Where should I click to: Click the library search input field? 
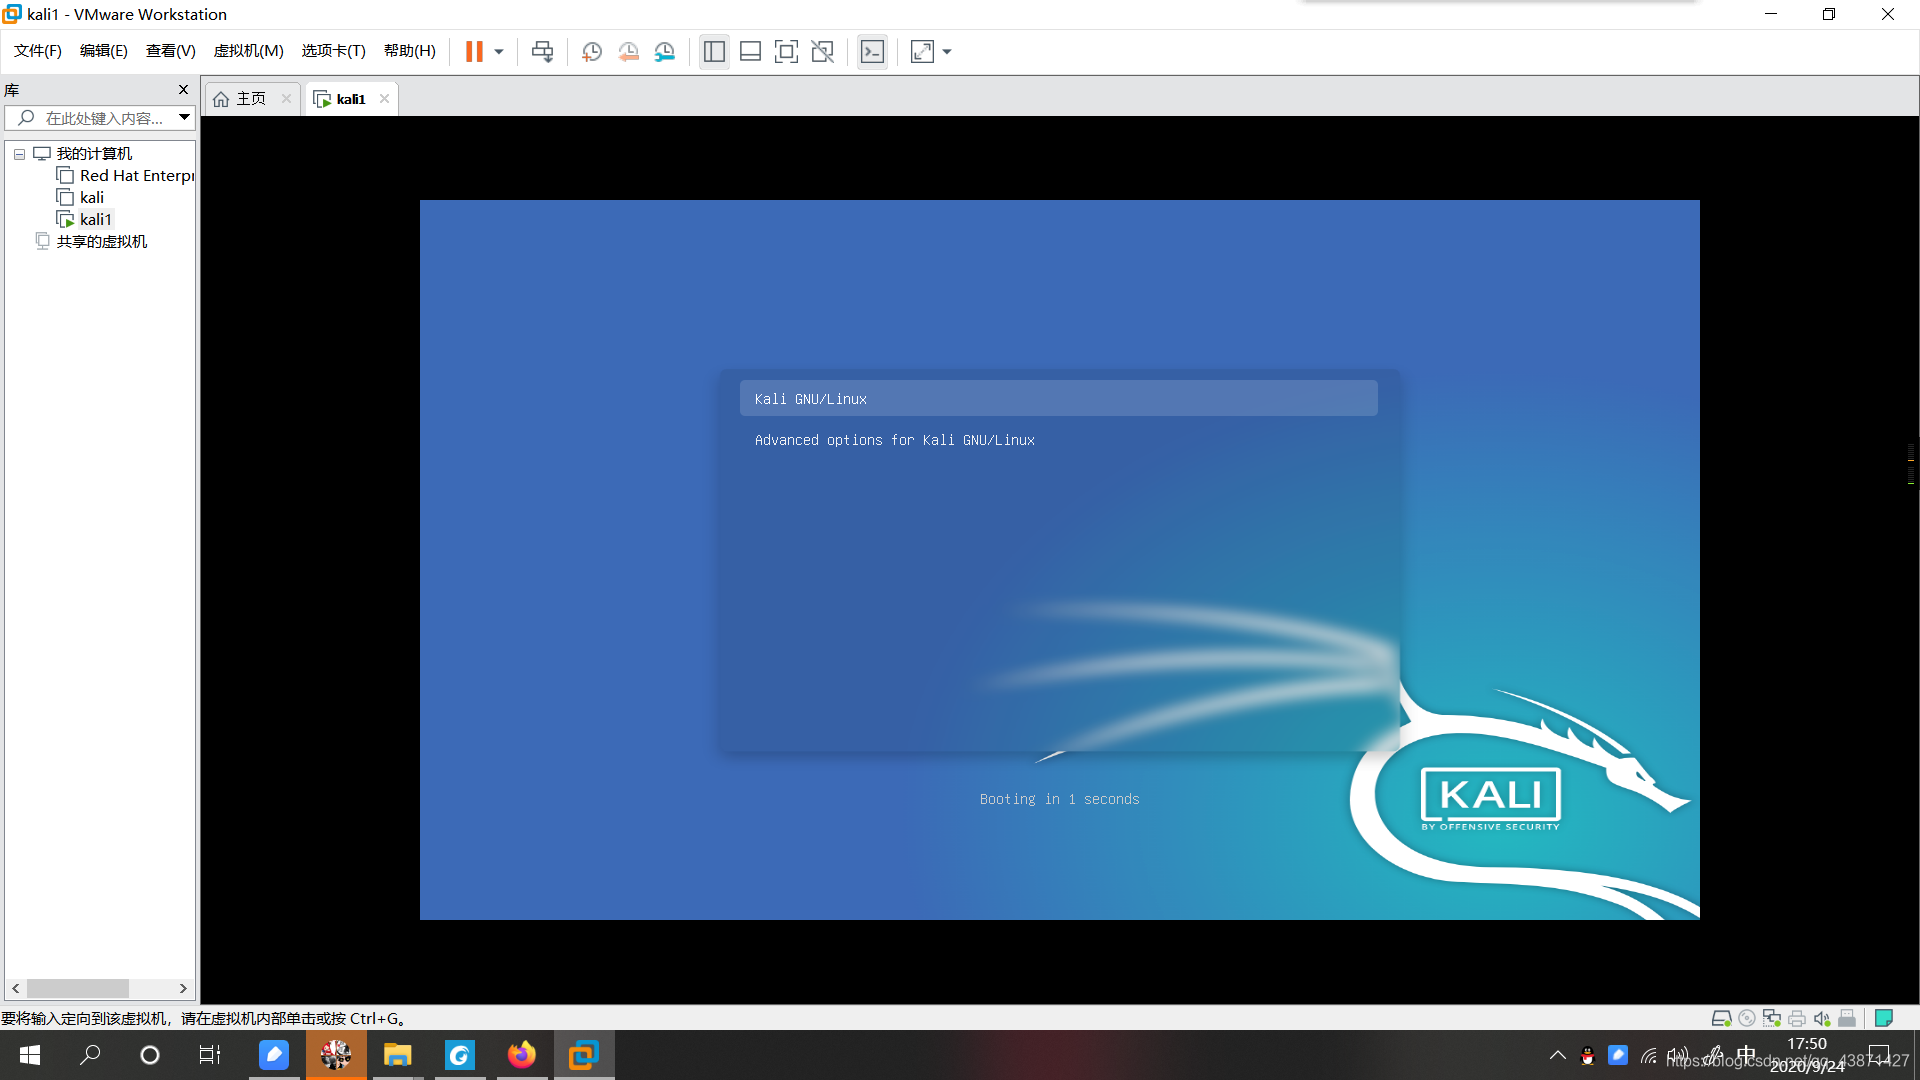coord(98,118)
